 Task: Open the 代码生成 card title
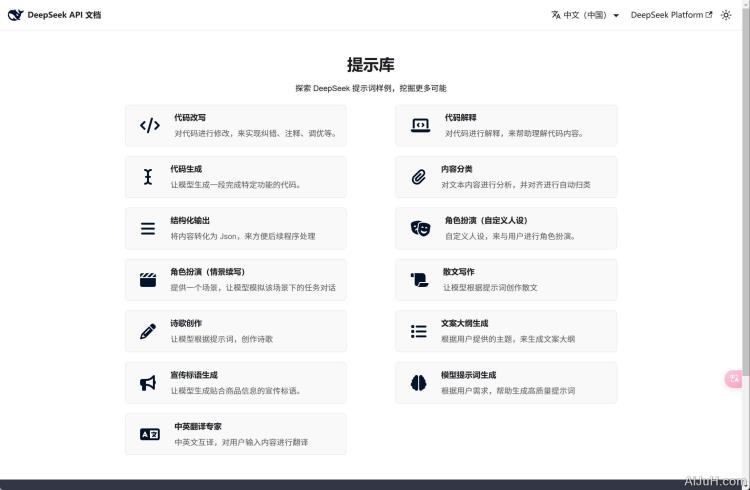tap(186, 169)
